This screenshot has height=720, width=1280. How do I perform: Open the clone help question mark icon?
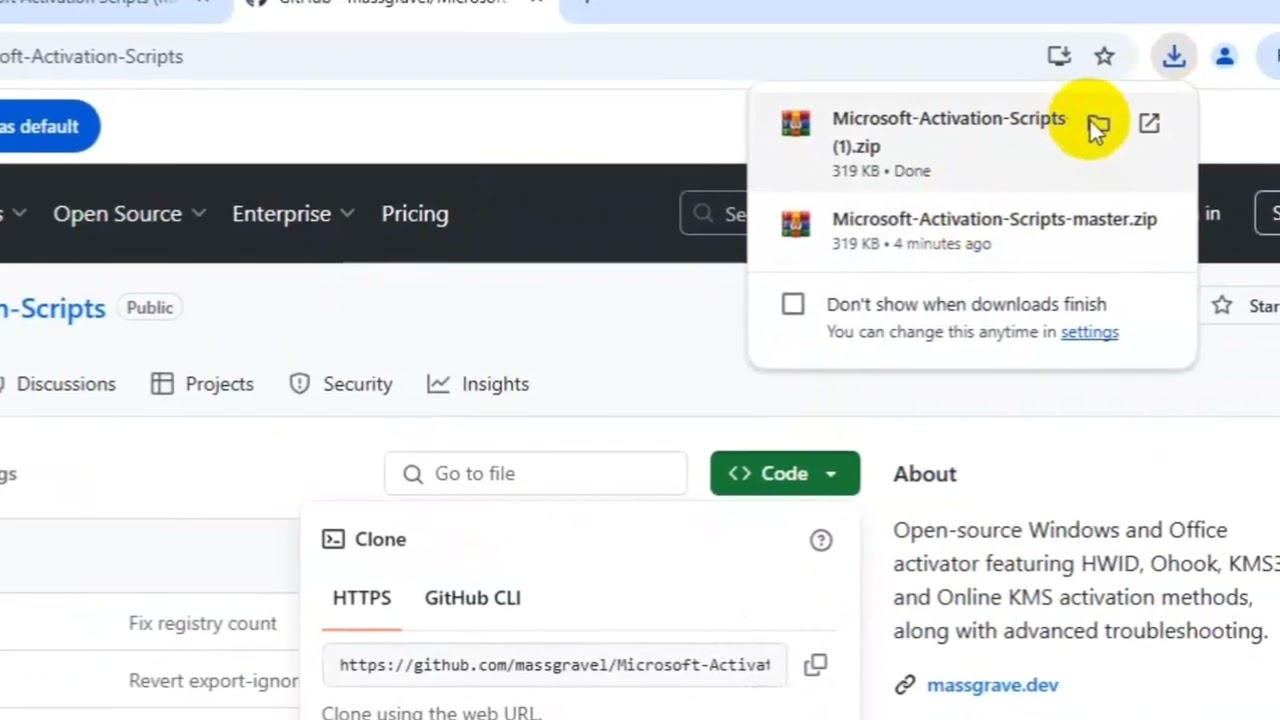(x=821, y=540)
